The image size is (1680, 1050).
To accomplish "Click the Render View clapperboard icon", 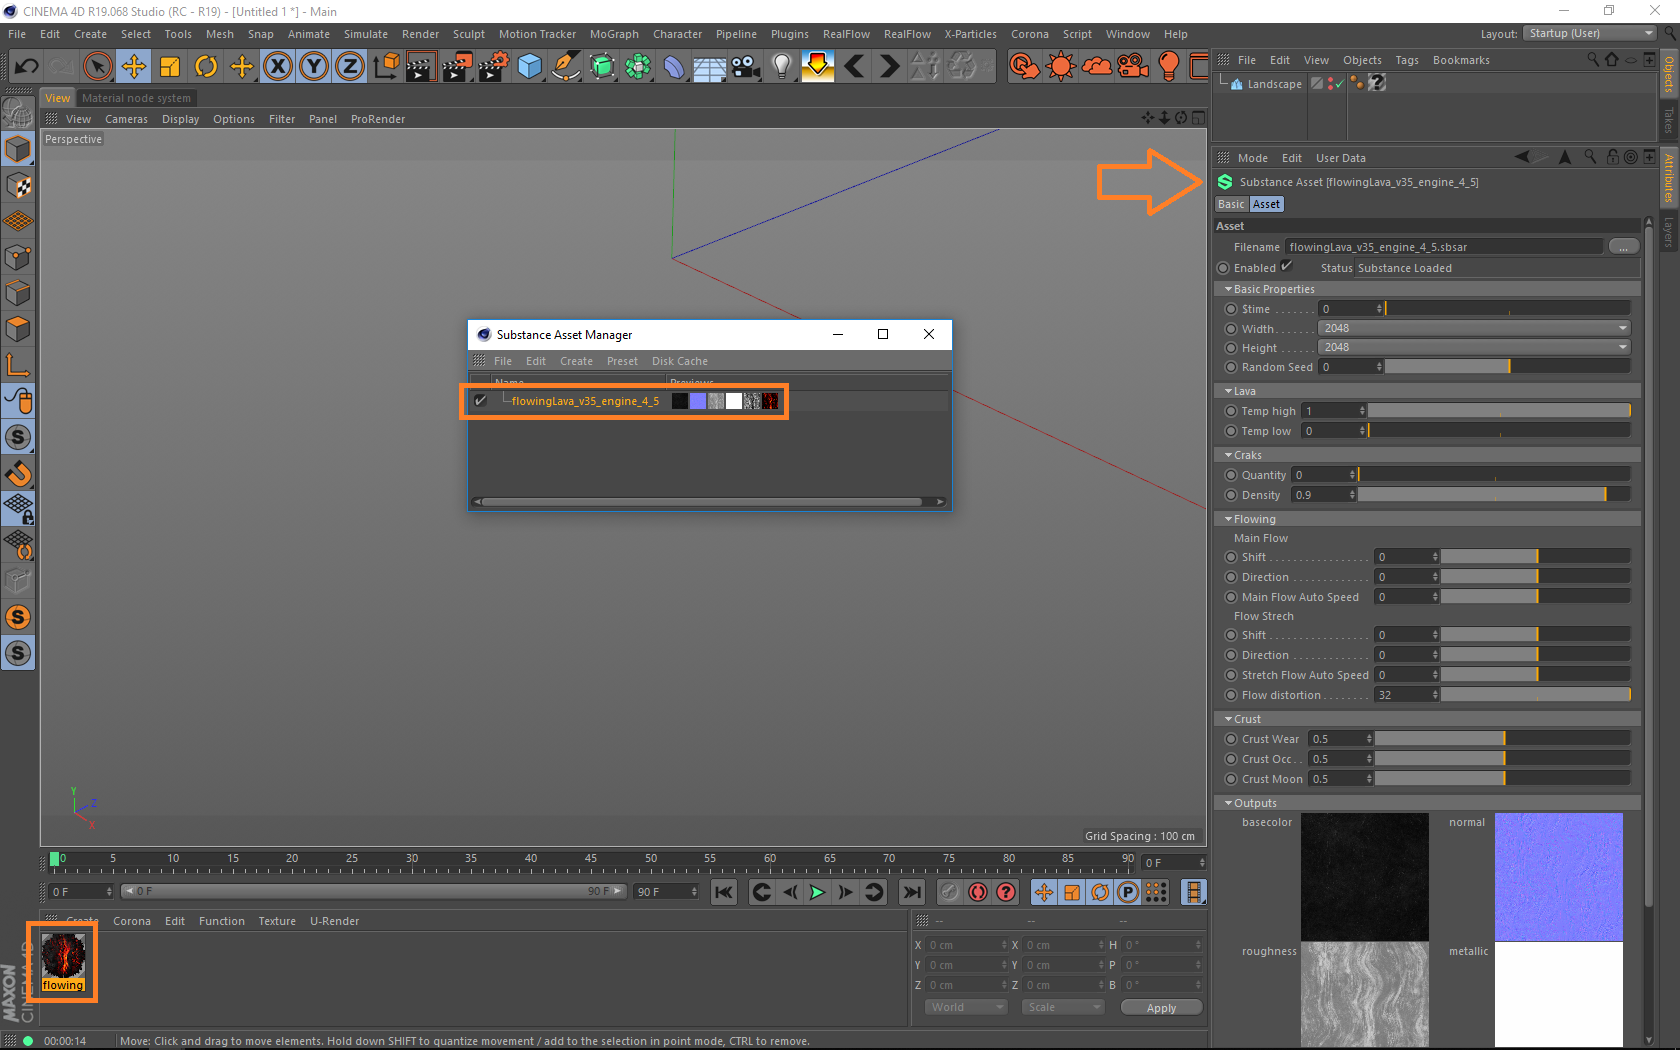I will [x=421, y=67].
